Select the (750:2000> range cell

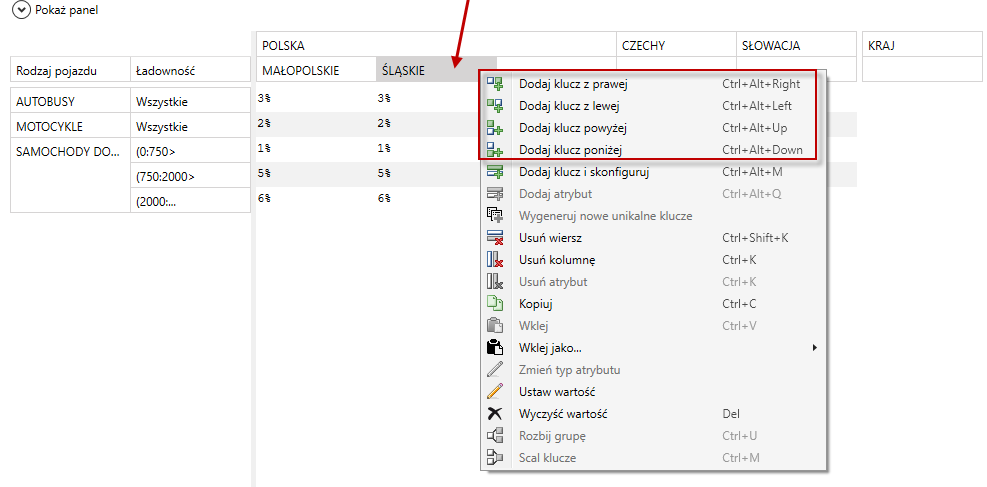pos(191,176)
